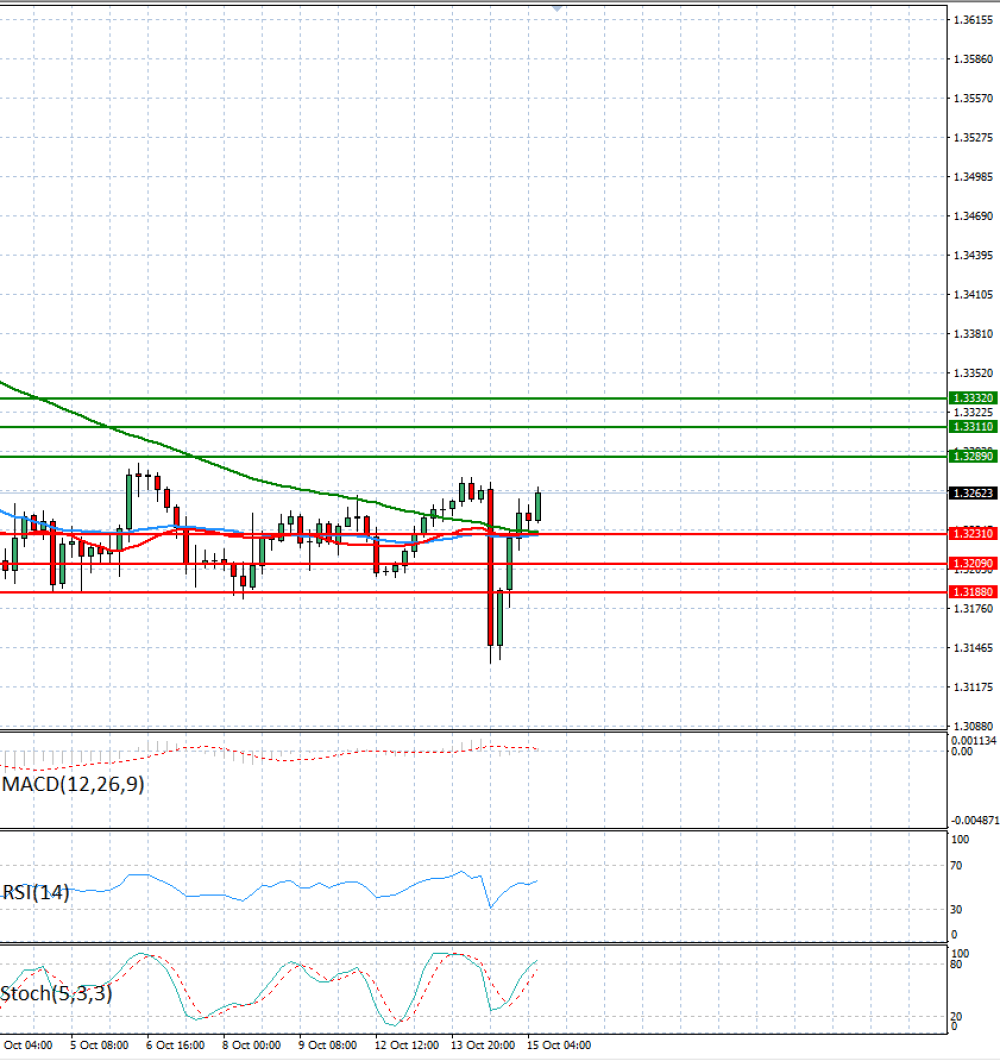The width and height of the screenshot is (1000, 1061).
Task: Click the 1.35860 price scale value
Action: [x=973, y=60]
